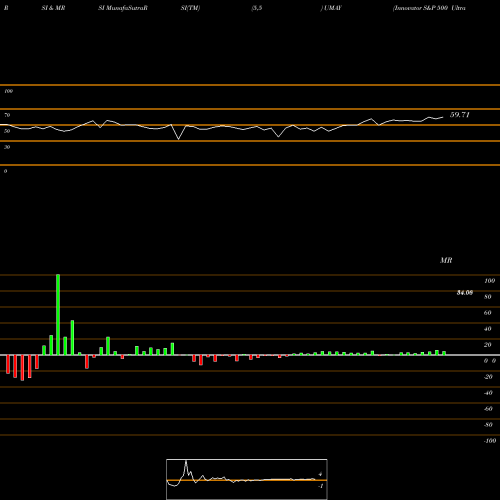Click the MR axis label 80
This screenshot has height=500, width=500.
click(488, 297)
